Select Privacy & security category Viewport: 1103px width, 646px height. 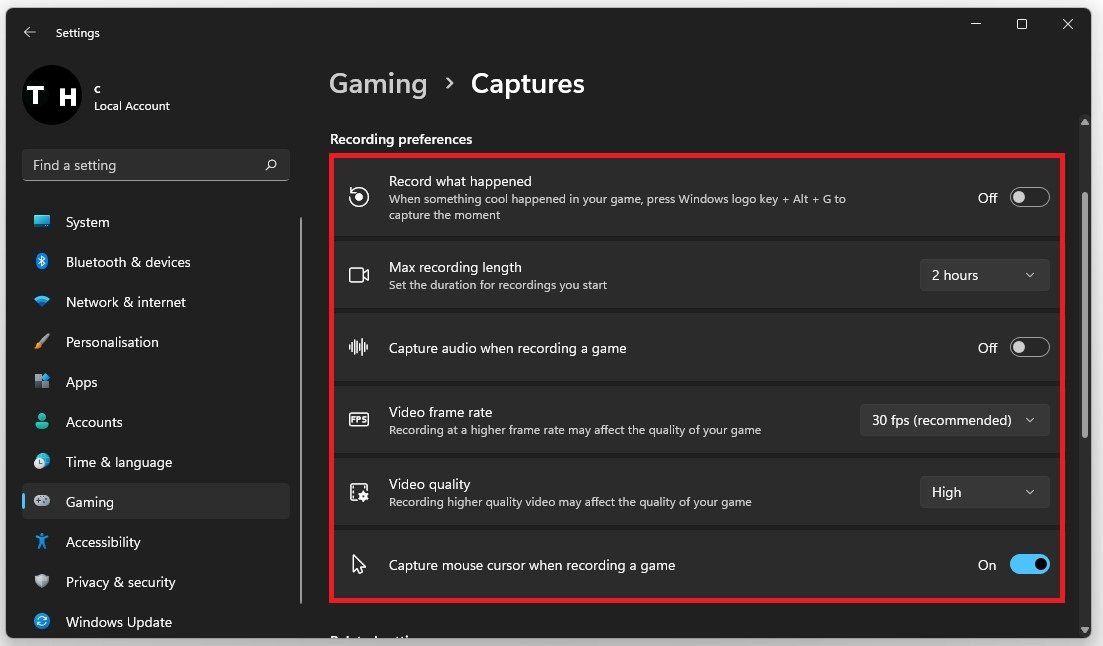point(155,582)
